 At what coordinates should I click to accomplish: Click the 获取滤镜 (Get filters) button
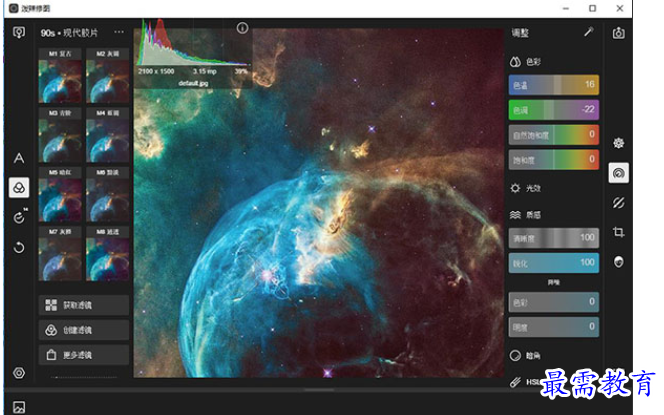(x=84, y=305)
